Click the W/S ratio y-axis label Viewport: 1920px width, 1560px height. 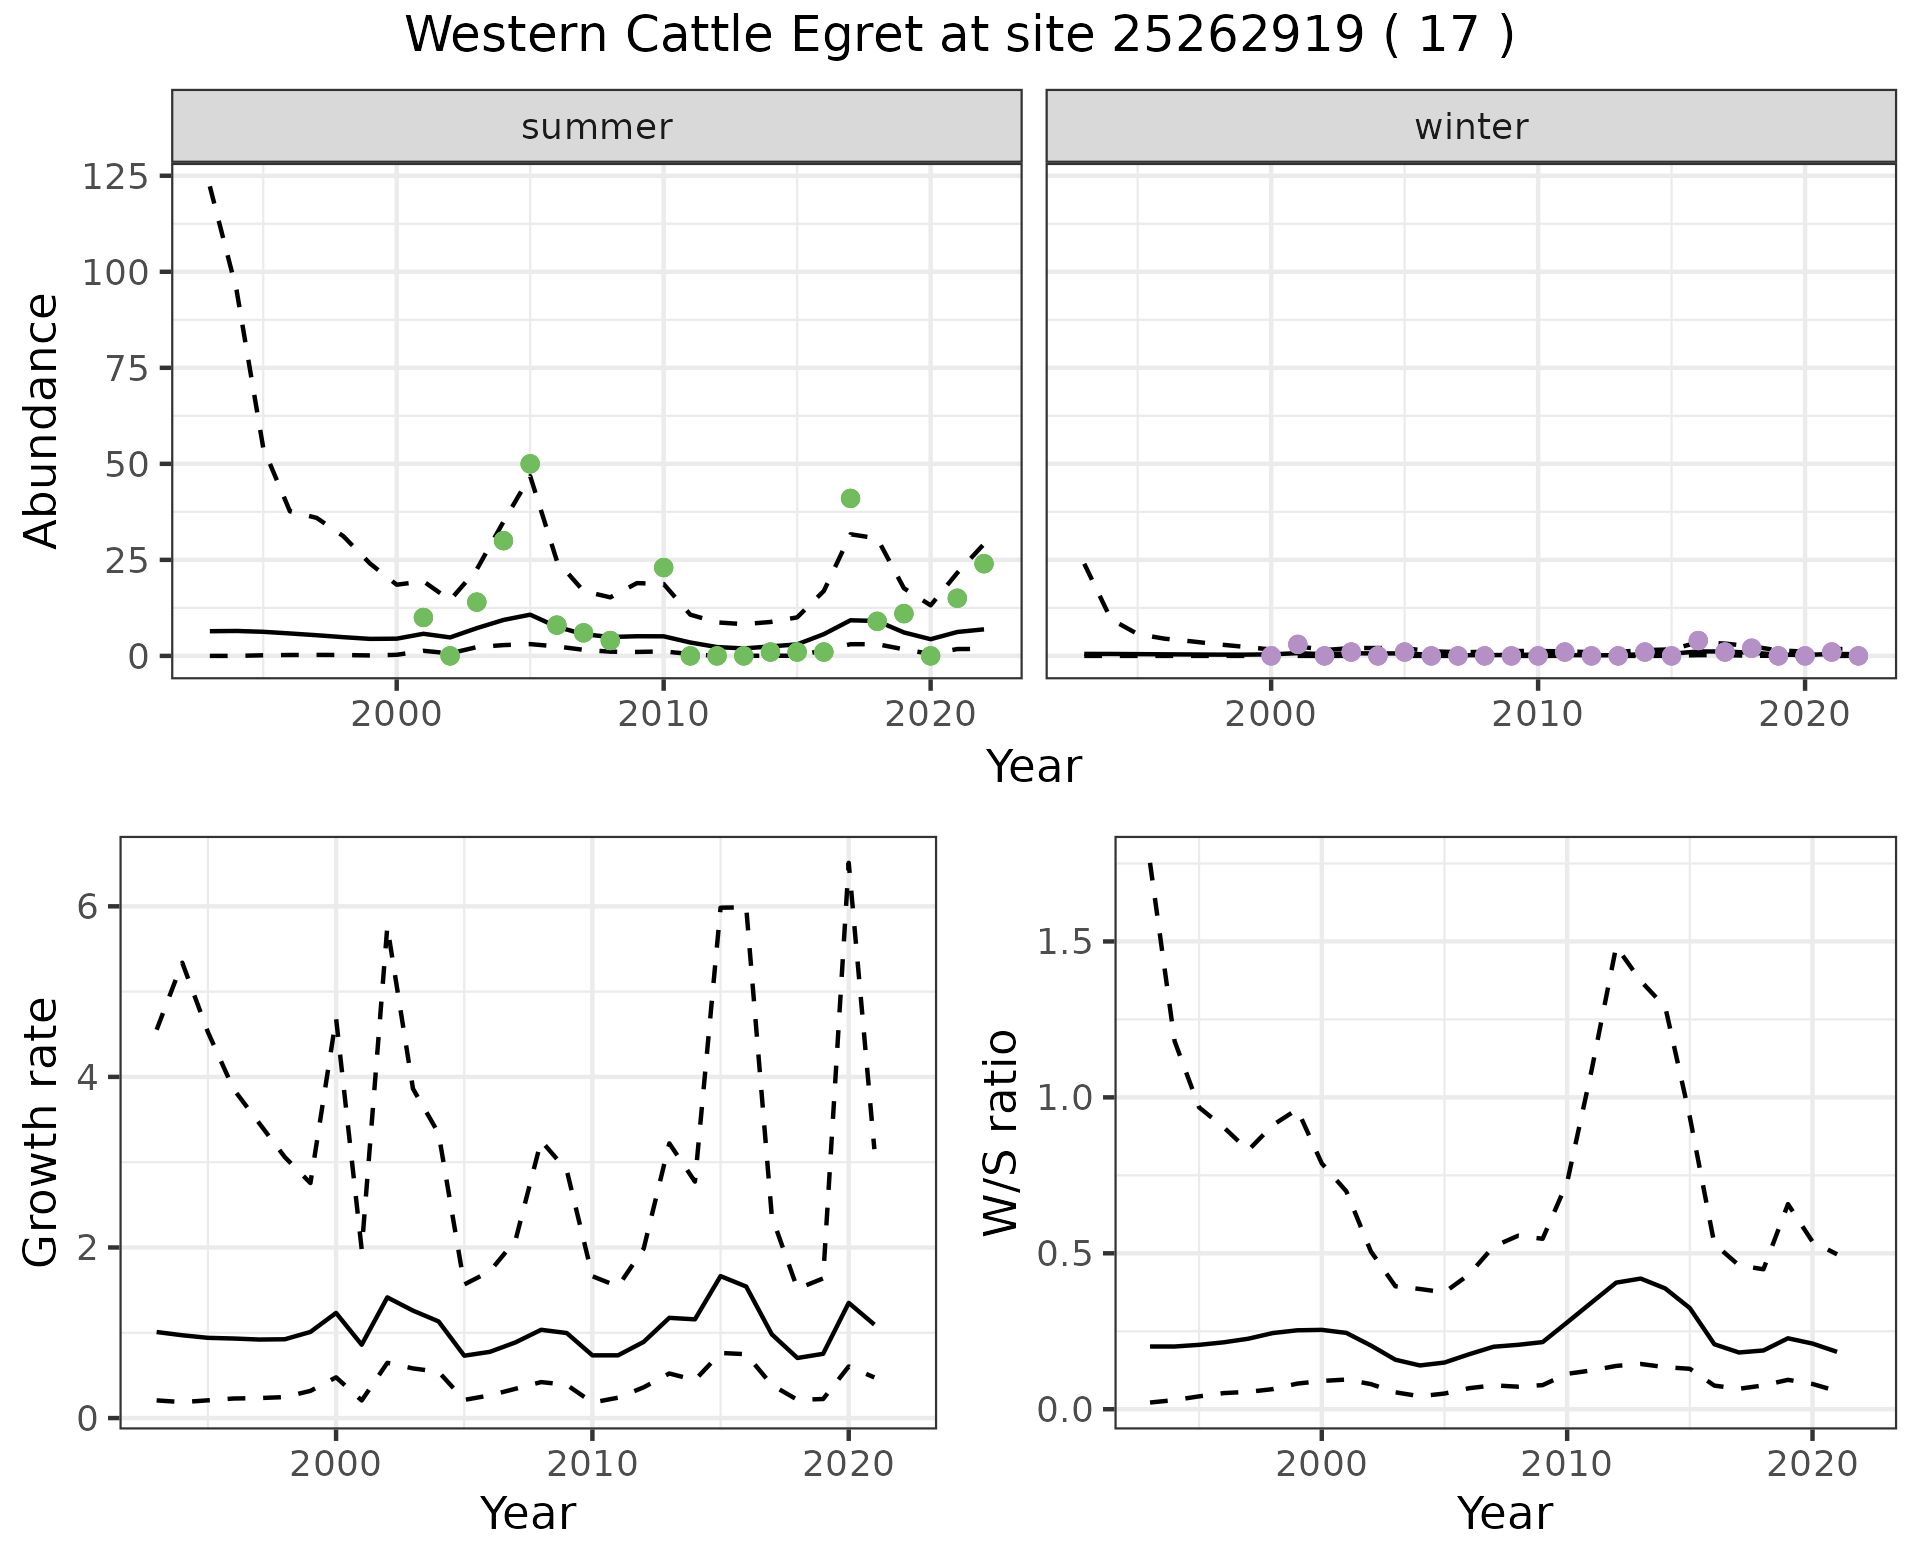pos(1000,1132)
